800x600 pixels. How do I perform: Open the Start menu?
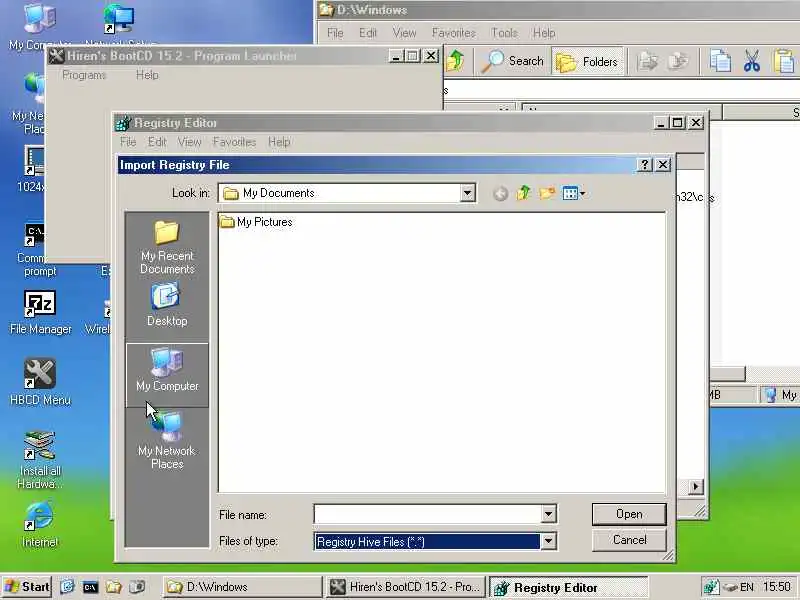tap(27, 587)
